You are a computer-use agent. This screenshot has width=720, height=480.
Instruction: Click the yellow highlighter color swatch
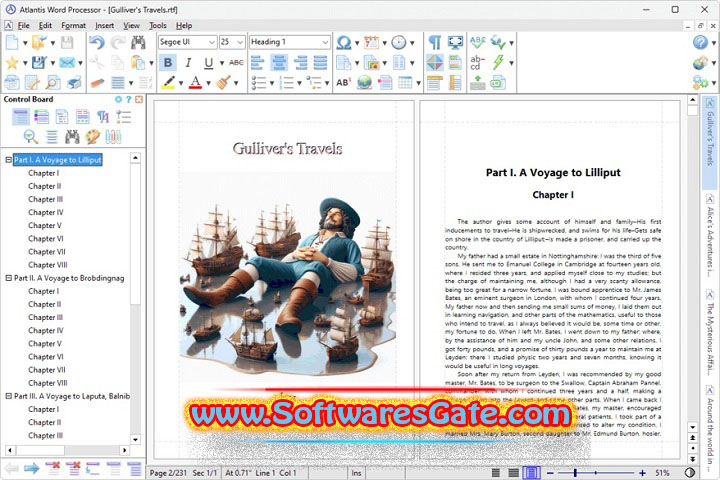coord(169,83)
